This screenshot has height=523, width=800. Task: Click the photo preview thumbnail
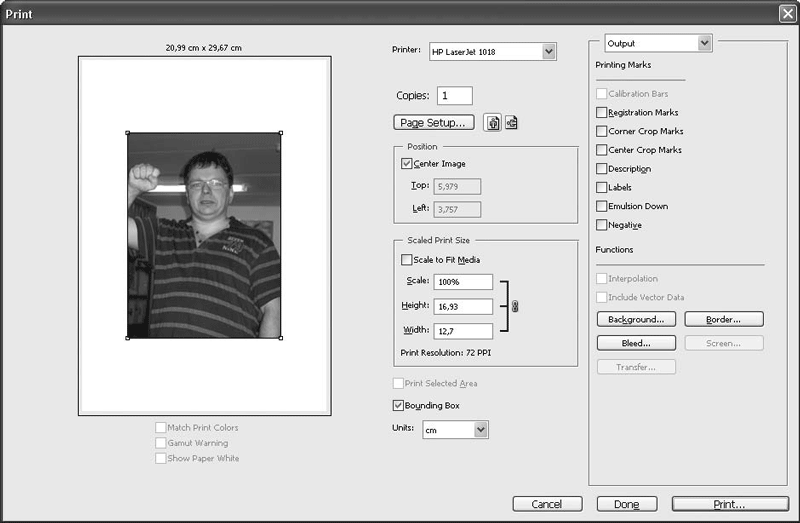coord(204,236)
